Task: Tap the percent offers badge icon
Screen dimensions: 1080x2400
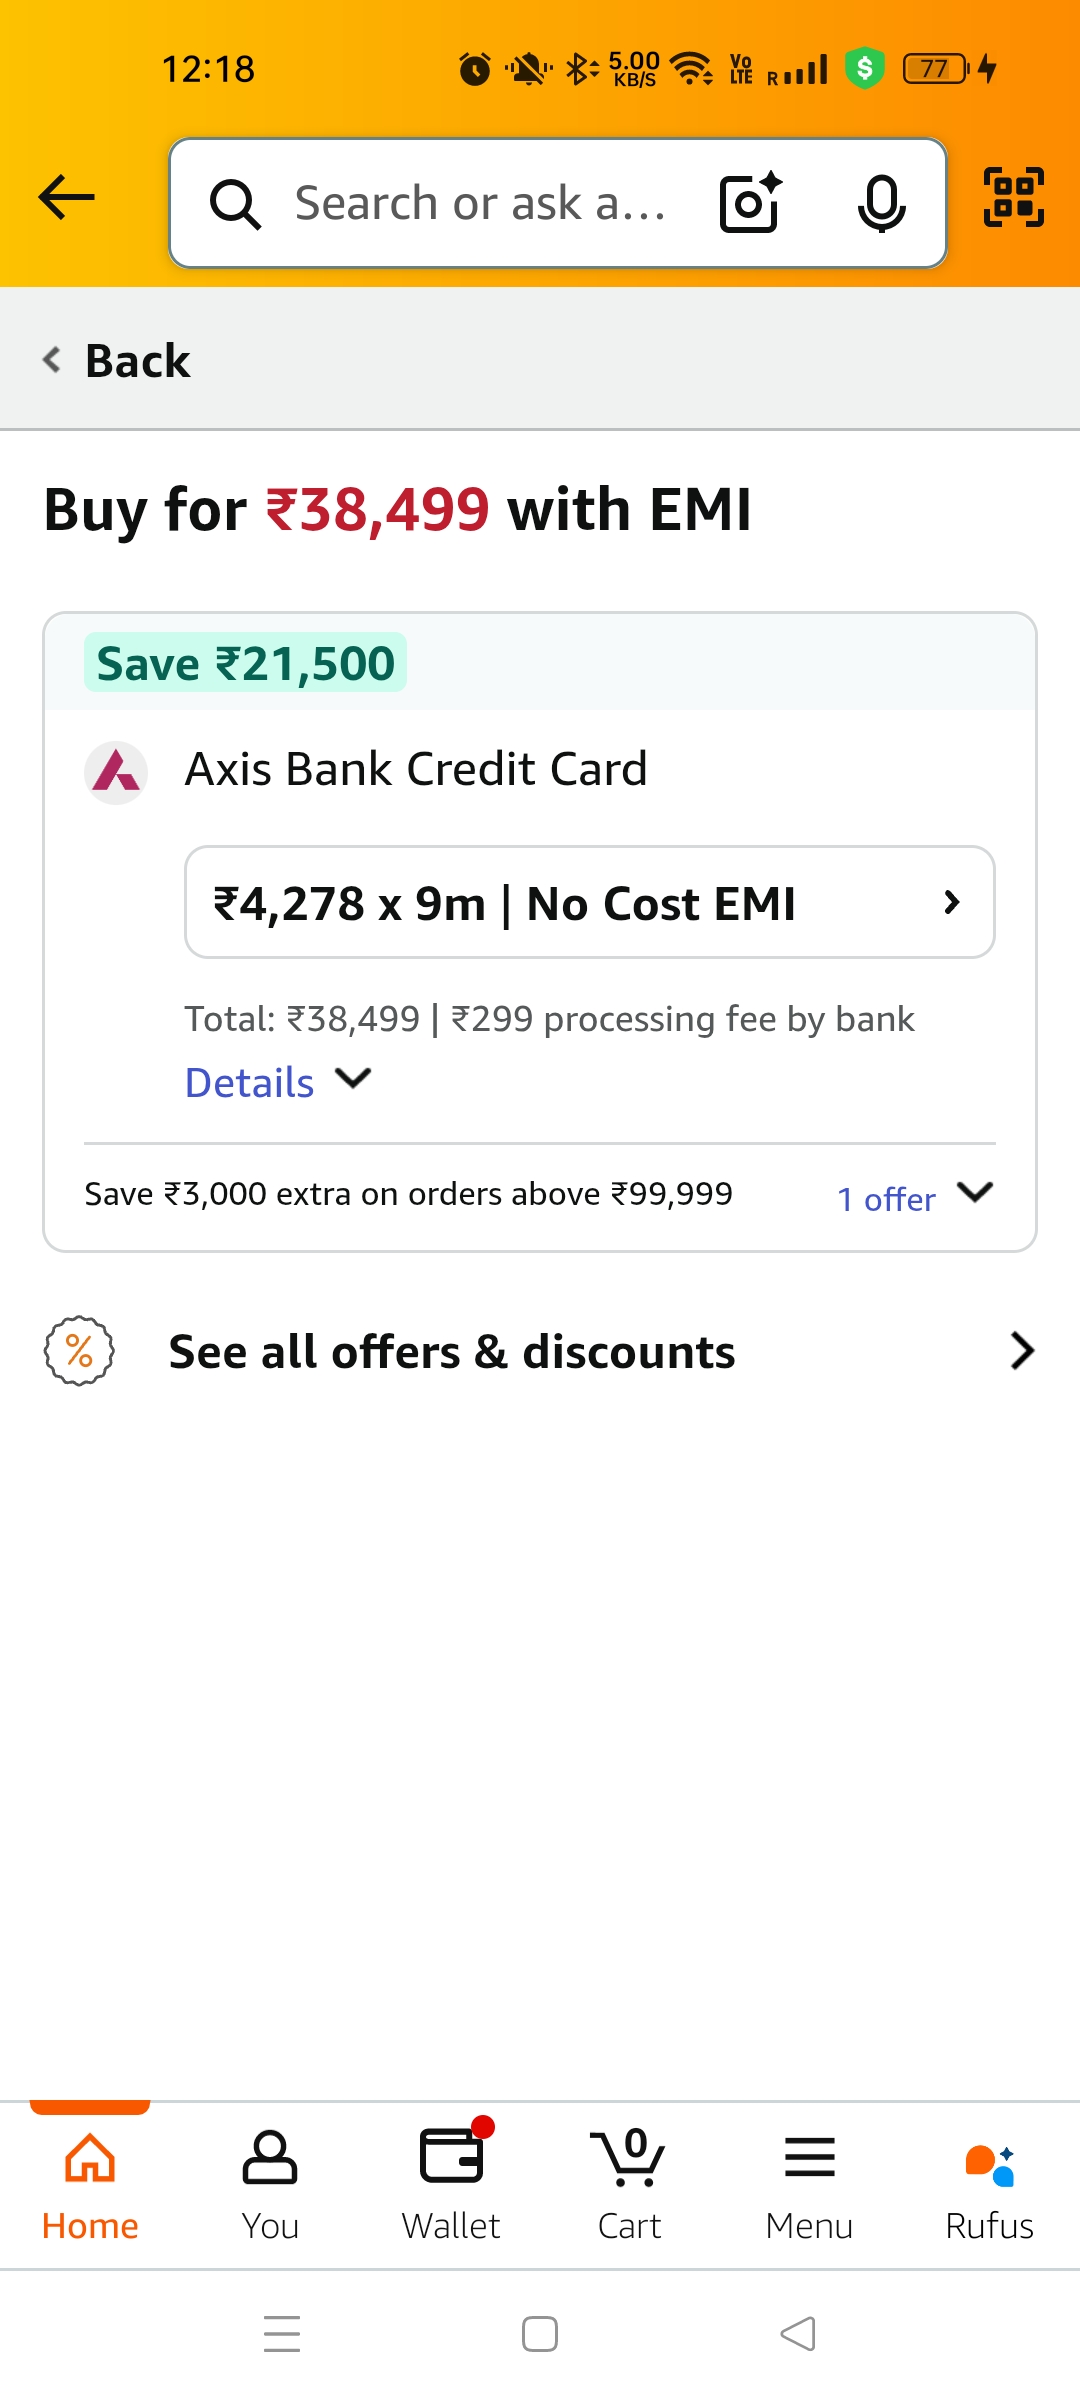Action: (79, 1351)
